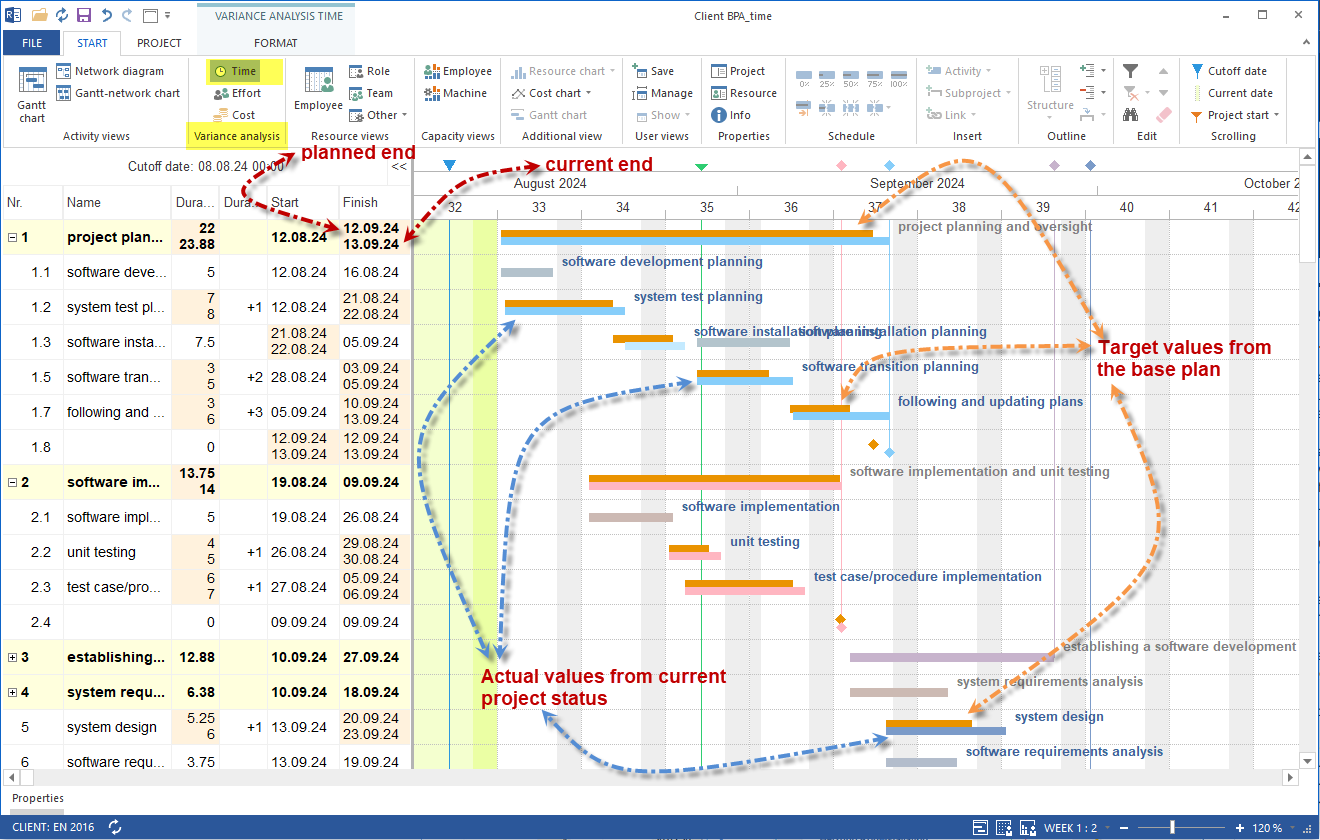Collapse the table using << button
The height and width of the screenshot is (840, 1320).
[399, 167]
